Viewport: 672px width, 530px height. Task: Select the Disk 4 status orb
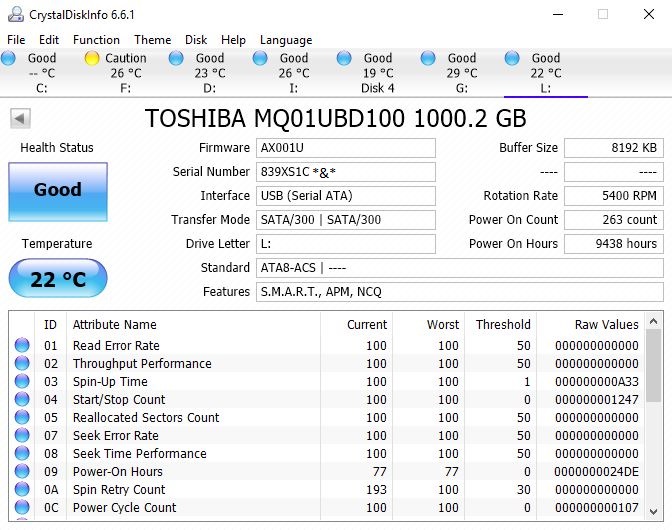344,58
